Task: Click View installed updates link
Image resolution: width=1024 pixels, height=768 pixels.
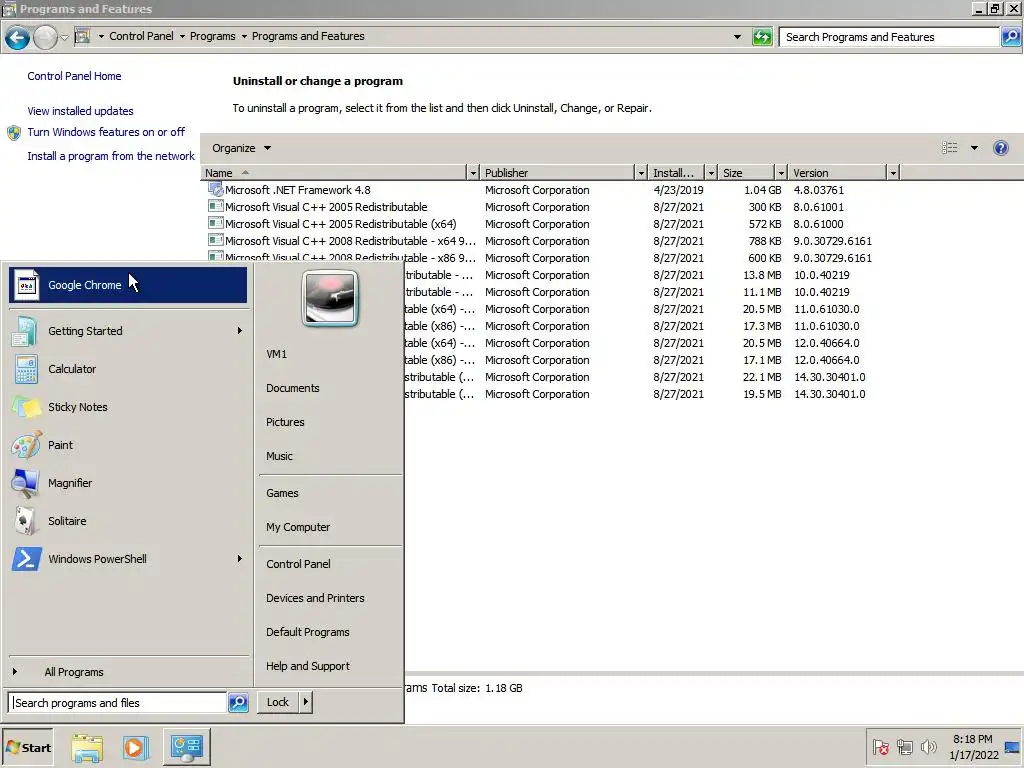Action: [80, 111]
